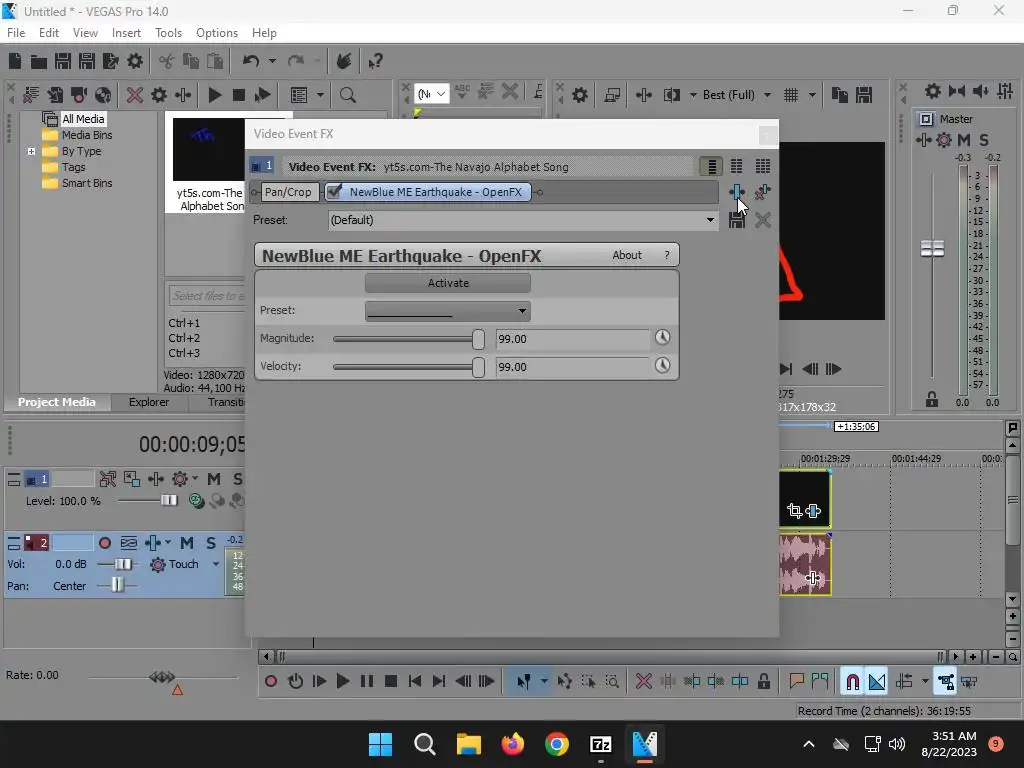1024x768 pixels.
Task: Play the timeline from the transport bar
Action: coord(342,682)
